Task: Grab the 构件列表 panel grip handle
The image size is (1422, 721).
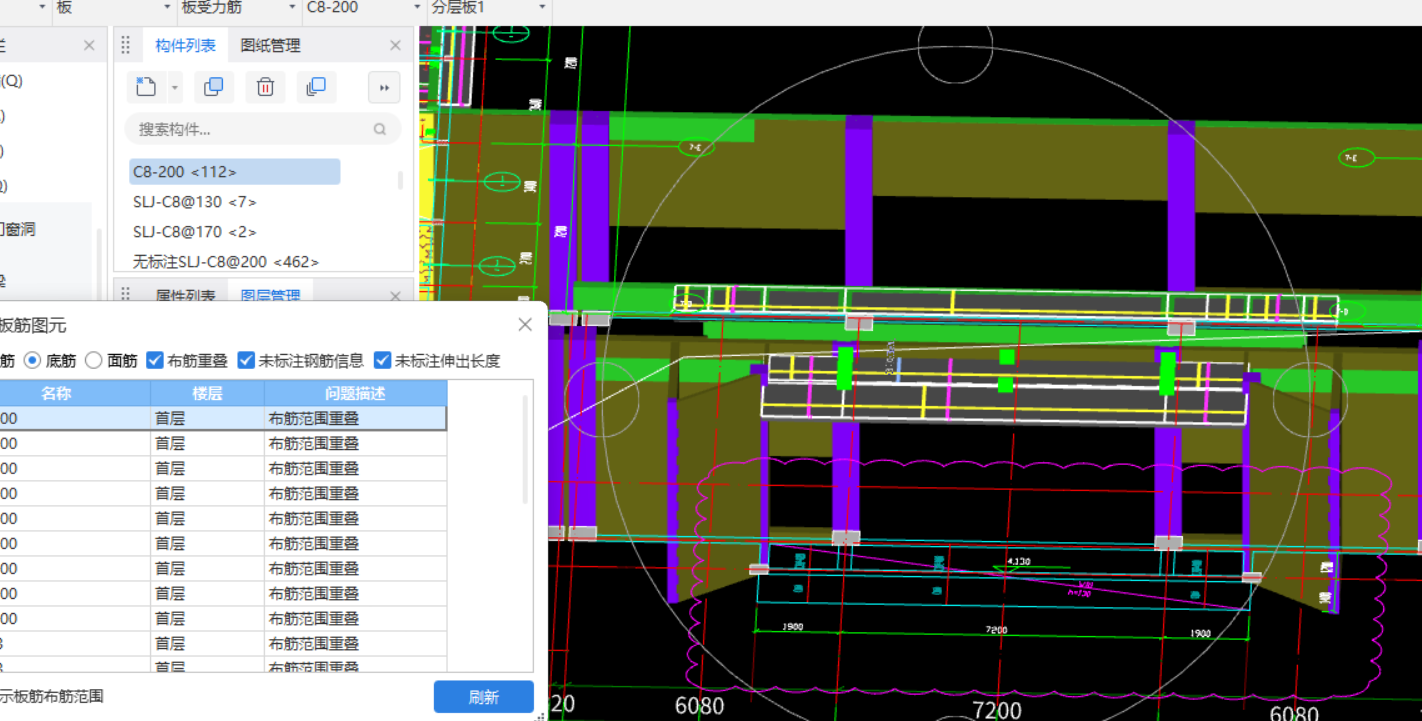Action: [126, 45]
